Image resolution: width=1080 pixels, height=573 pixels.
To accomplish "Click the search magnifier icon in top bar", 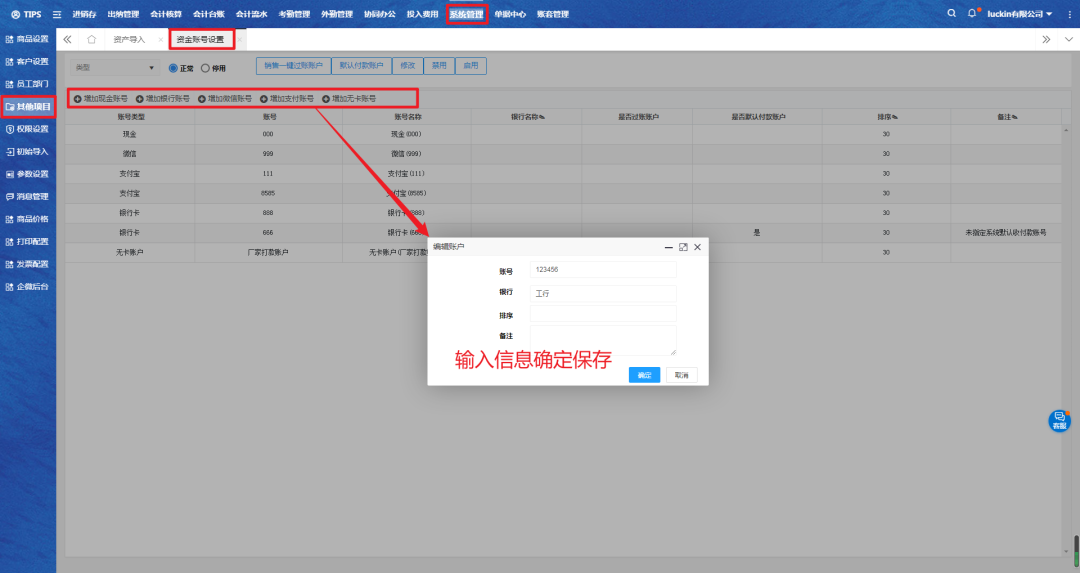I will coord(951,14).
